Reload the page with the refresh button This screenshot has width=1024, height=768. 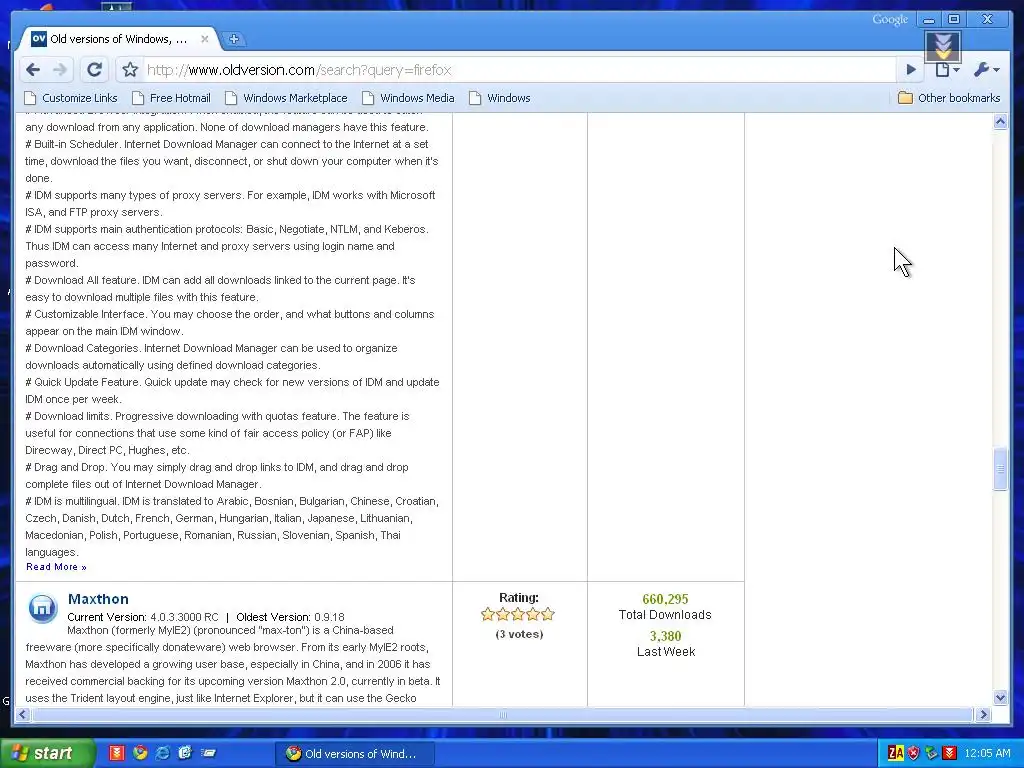[x=95, y=69]
